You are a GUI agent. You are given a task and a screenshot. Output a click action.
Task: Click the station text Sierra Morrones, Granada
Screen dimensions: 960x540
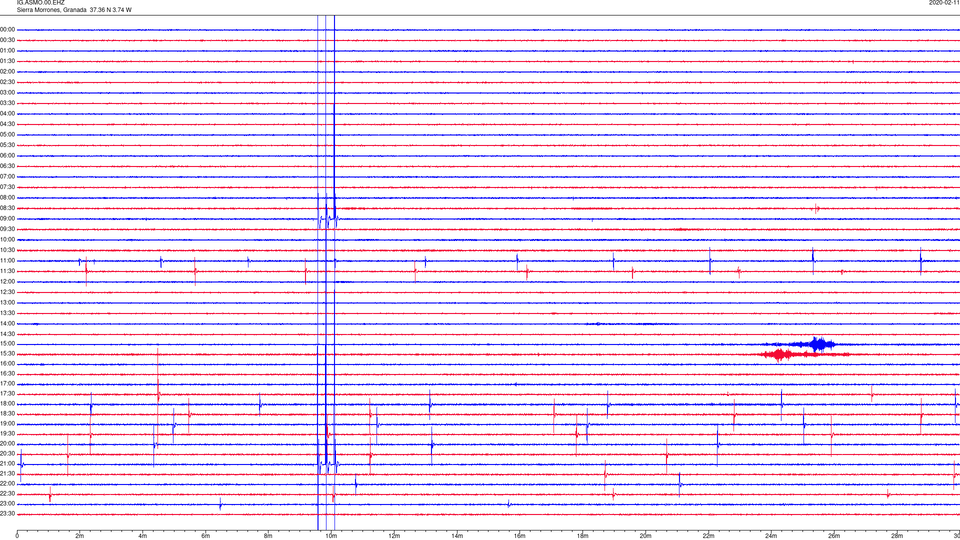click(51, 10)
